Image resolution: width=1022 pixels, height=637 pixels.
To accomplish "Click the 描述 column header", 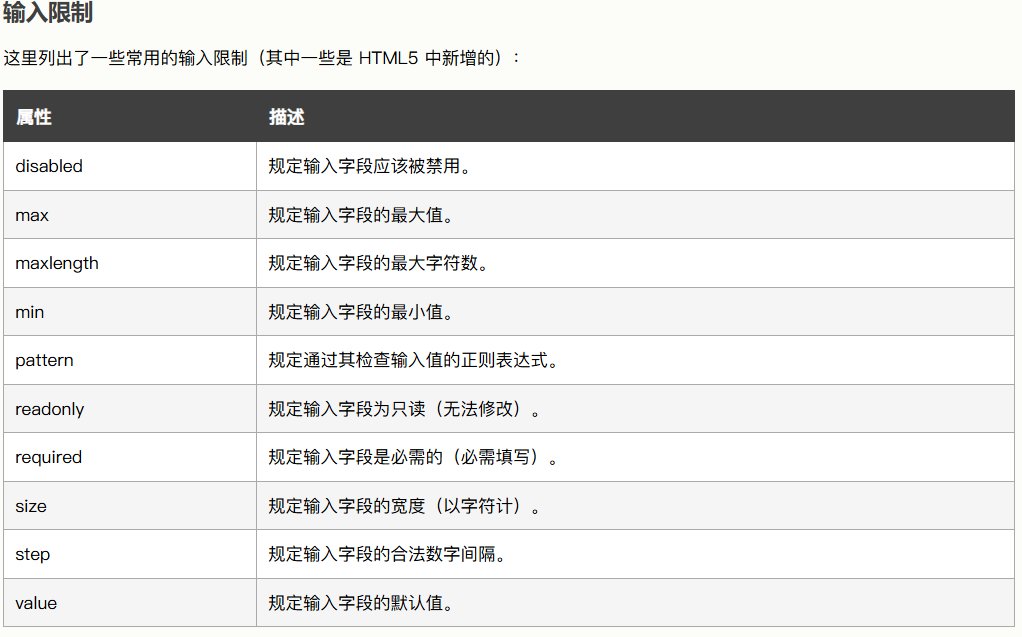I will click(x=286, y=117).
